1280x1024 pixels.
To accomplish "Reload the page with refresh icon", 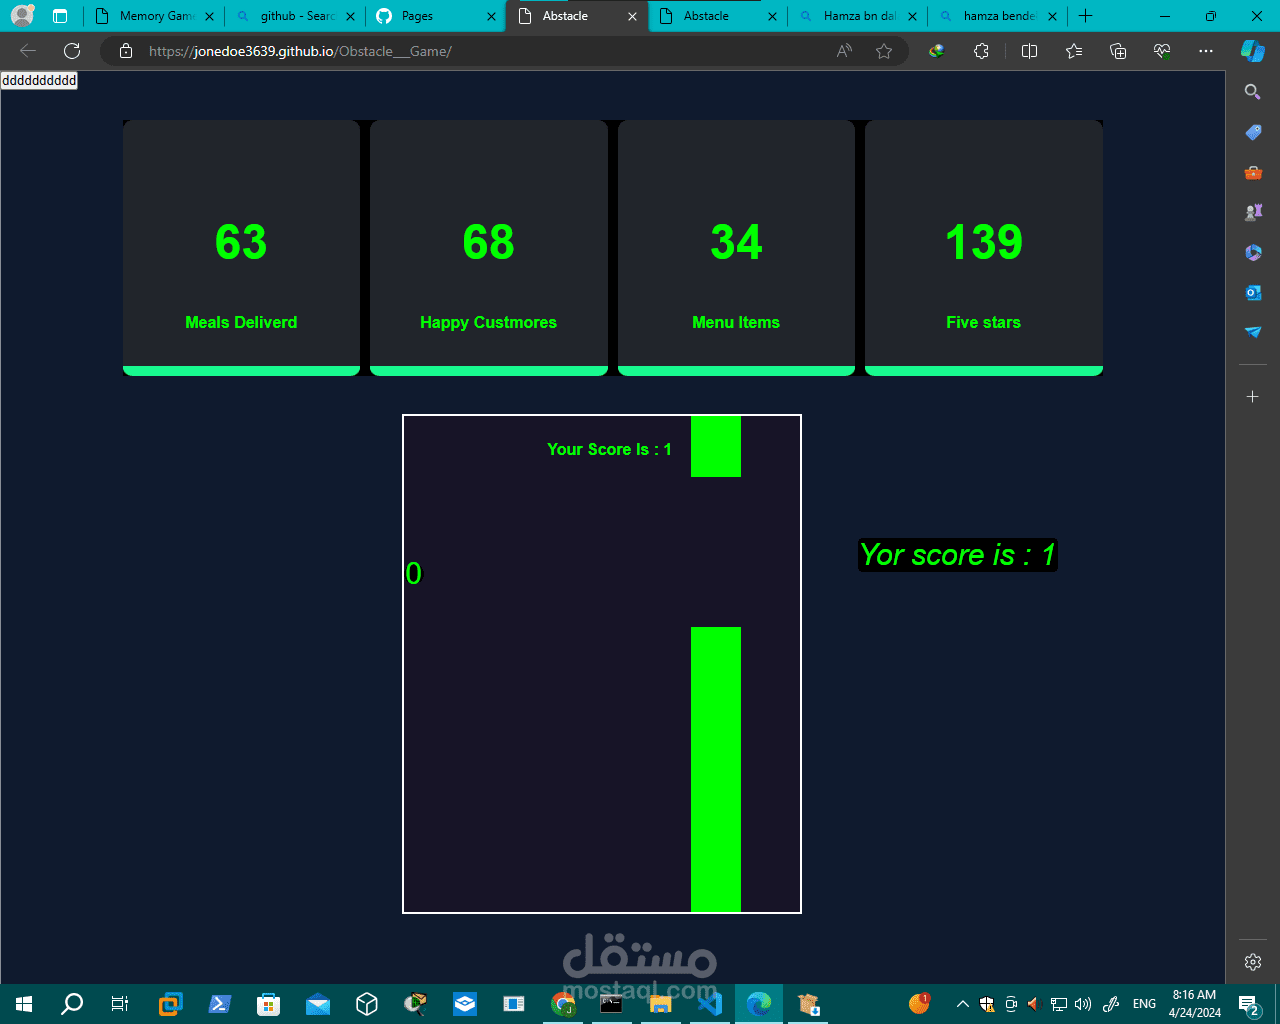I will [x=72, y=51].
